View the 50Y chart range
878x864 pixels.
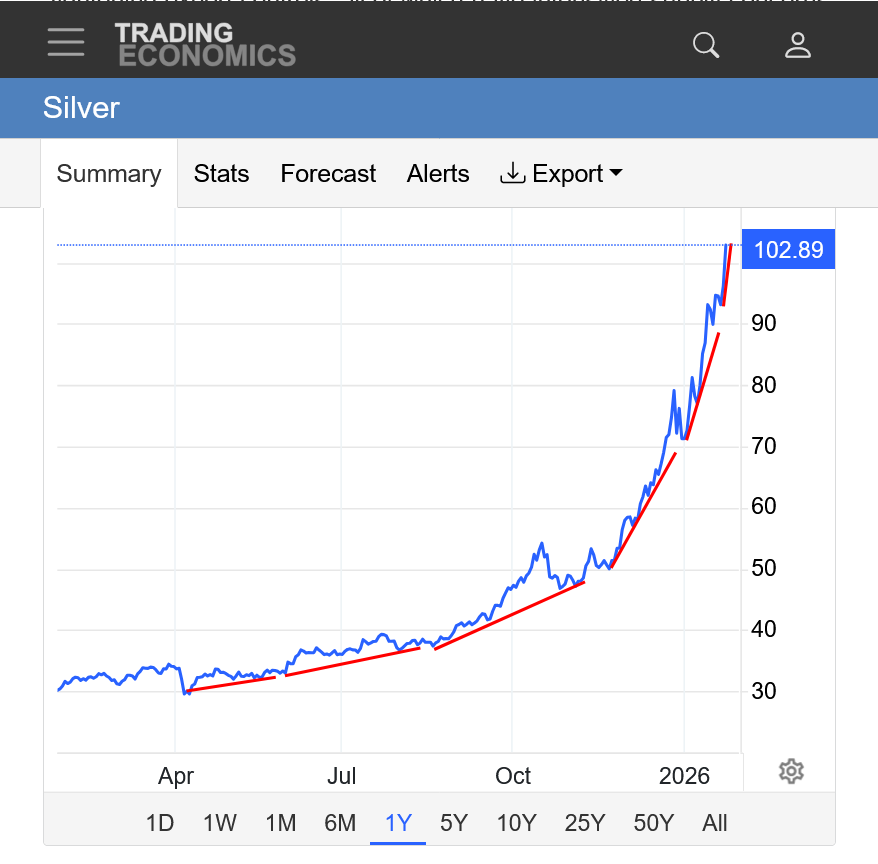[653, 823]
